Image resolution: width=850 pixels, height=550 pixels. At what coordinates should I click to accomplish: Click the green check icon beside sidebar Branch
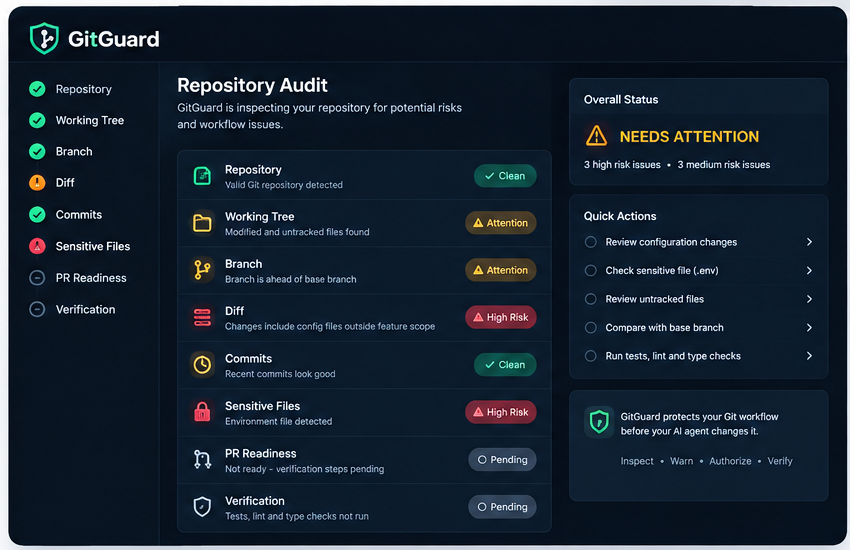(x=37, y=151)
